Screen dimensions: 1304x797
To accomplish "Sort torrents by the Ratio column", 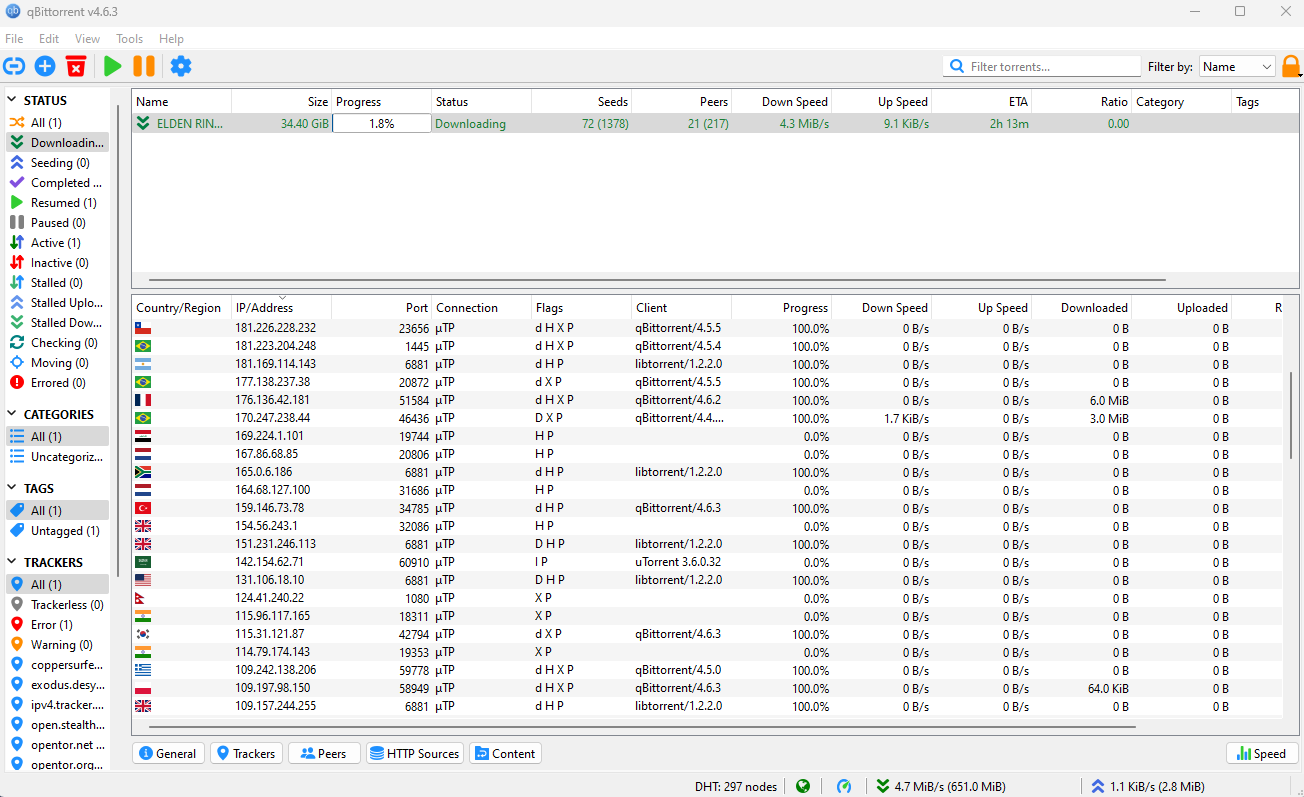I will pyautogui.click(x=1081, y=102).
